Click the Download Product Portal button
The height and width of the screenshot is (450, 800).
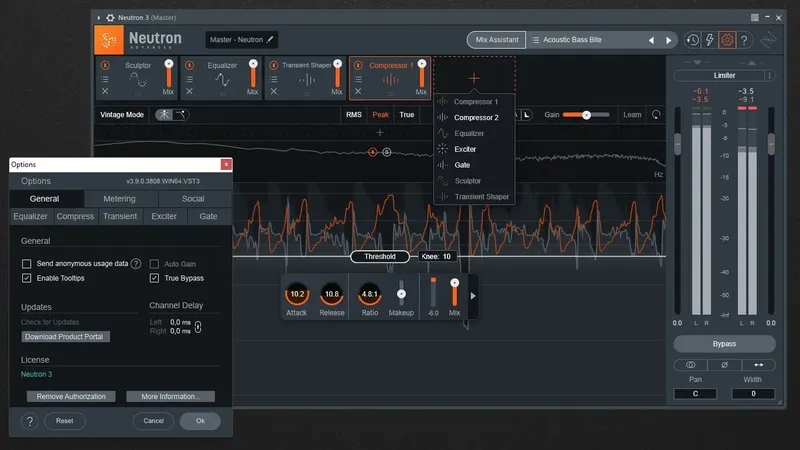click(65, 337)
